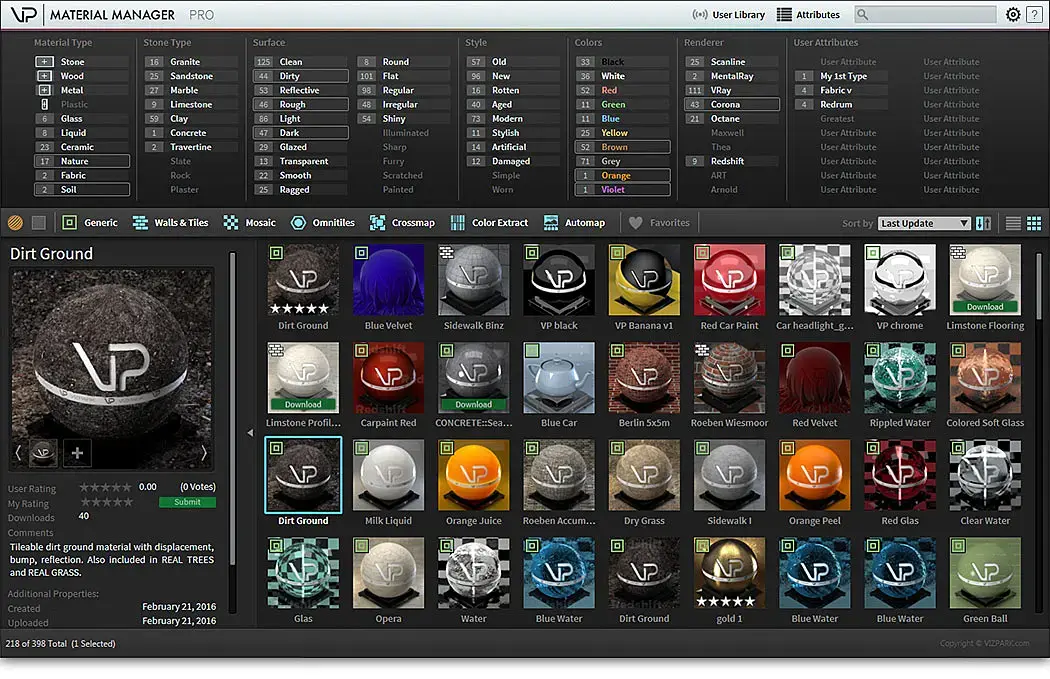Set My Rating stars

click(x=106, y=502)
